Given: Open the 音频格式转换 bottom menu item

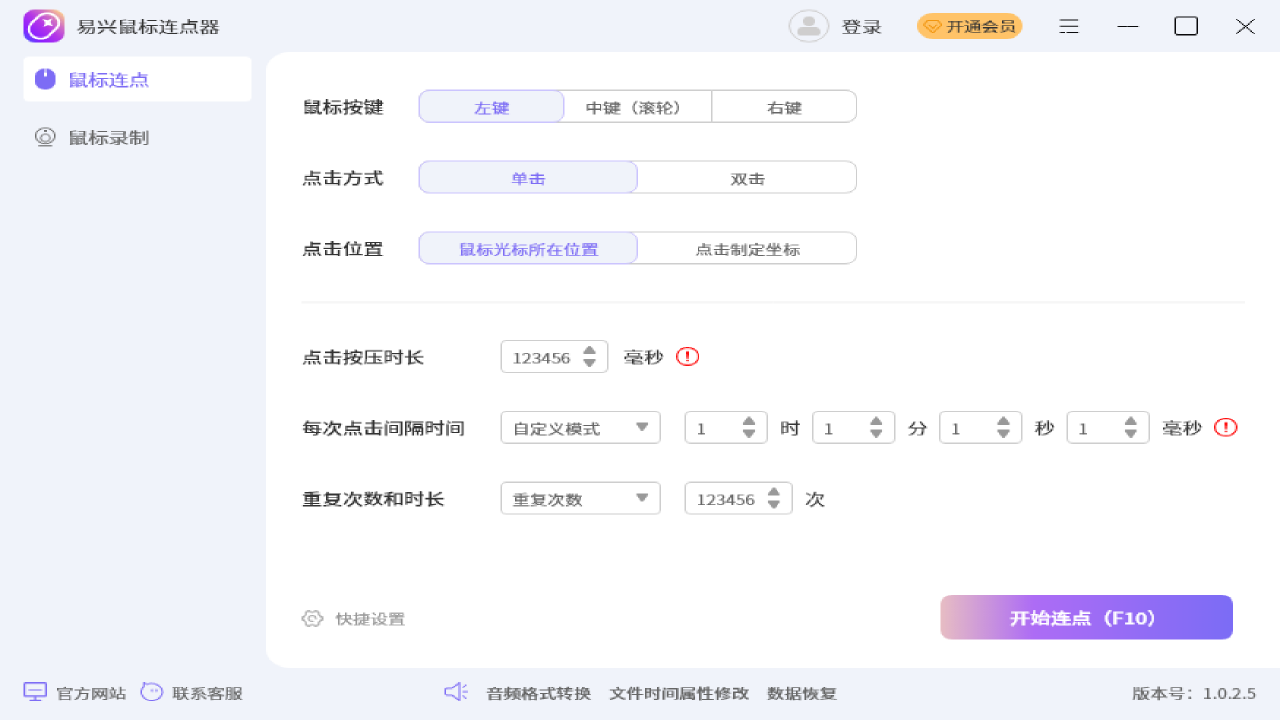Looking at the screenshot, I should pyautogui.click(x=538, y=692).
